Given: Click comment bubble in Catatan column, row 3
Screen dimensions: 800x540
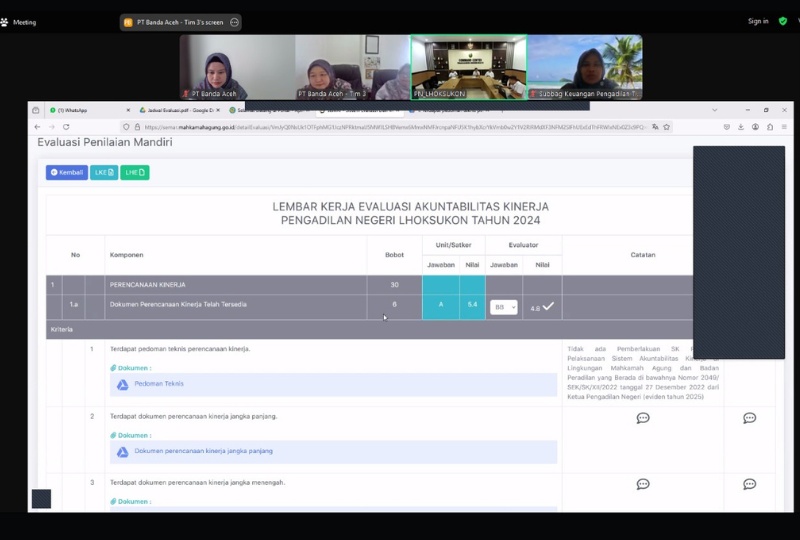Looking at the screenshot, I should point(643,484).
